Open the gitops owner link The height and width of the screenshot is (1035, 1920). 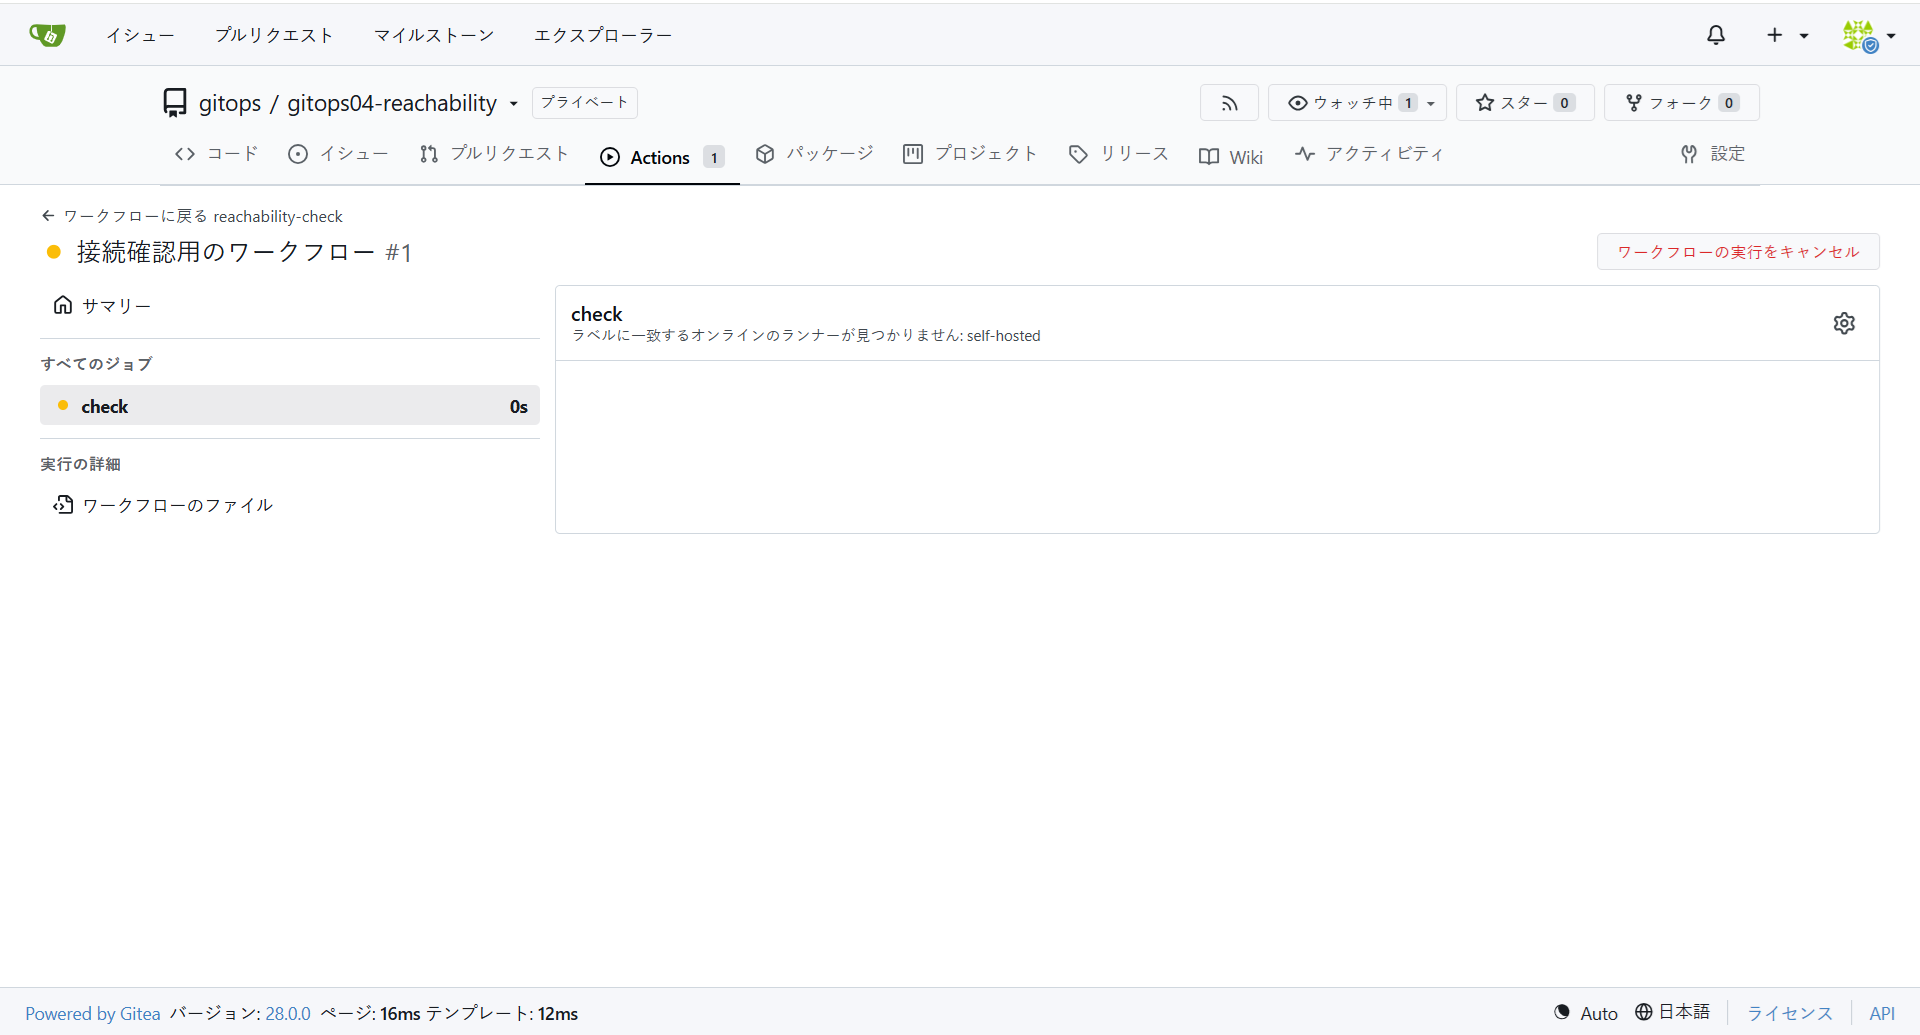[230, 103]
